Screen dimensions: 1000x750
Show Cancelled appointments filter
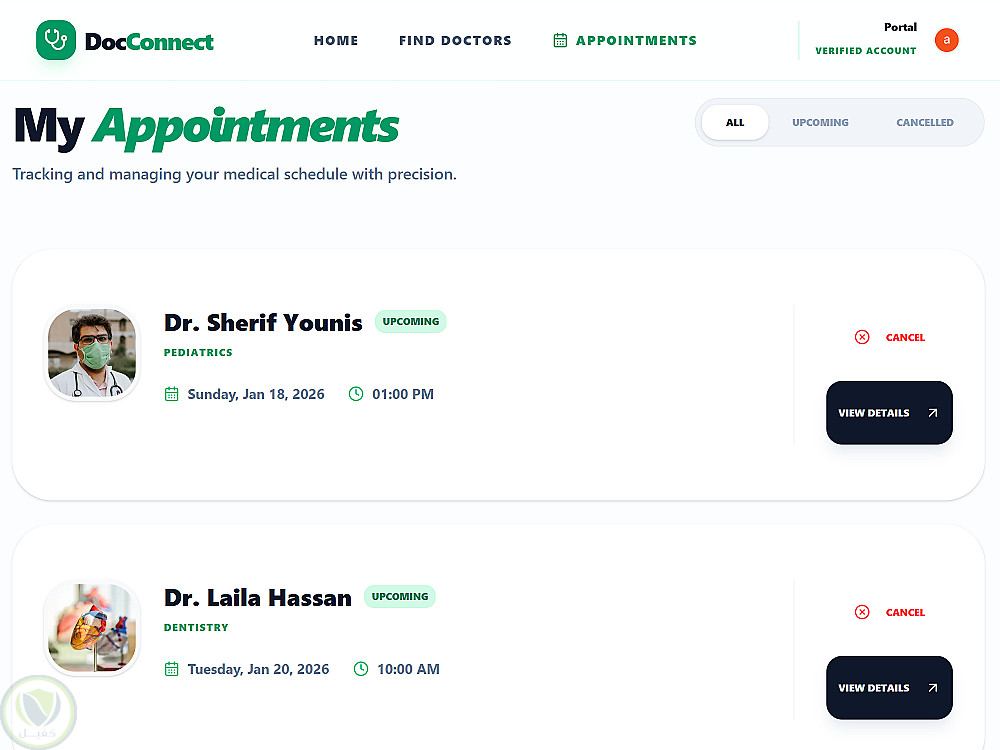[924, 123]
